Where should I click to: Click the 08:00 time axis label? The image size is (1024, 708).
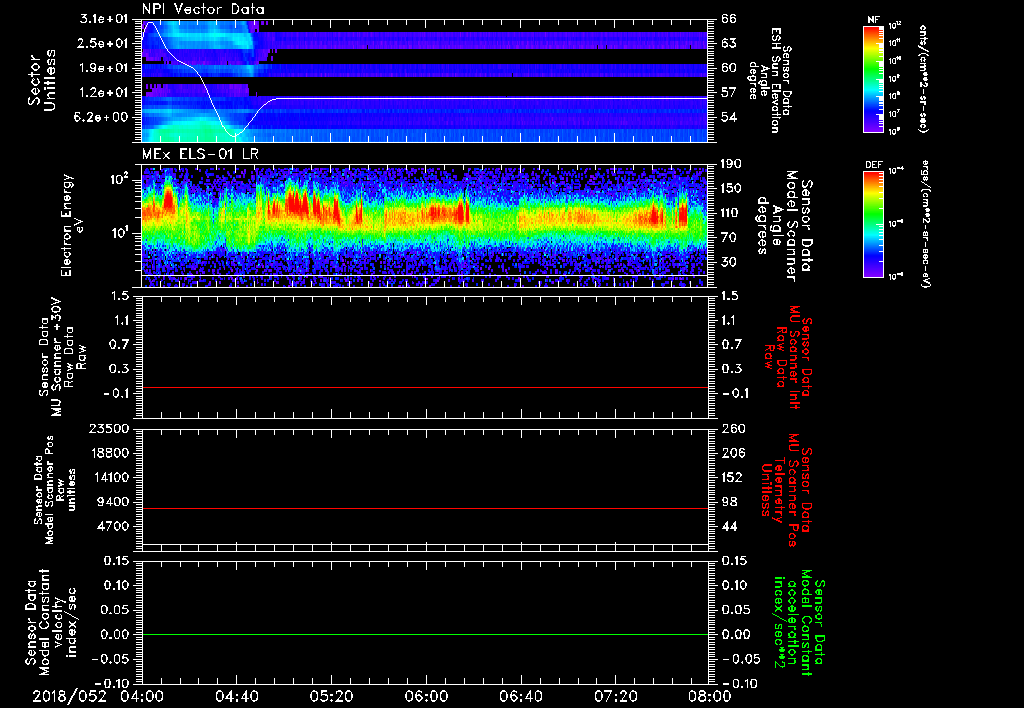tap(710, 696)
